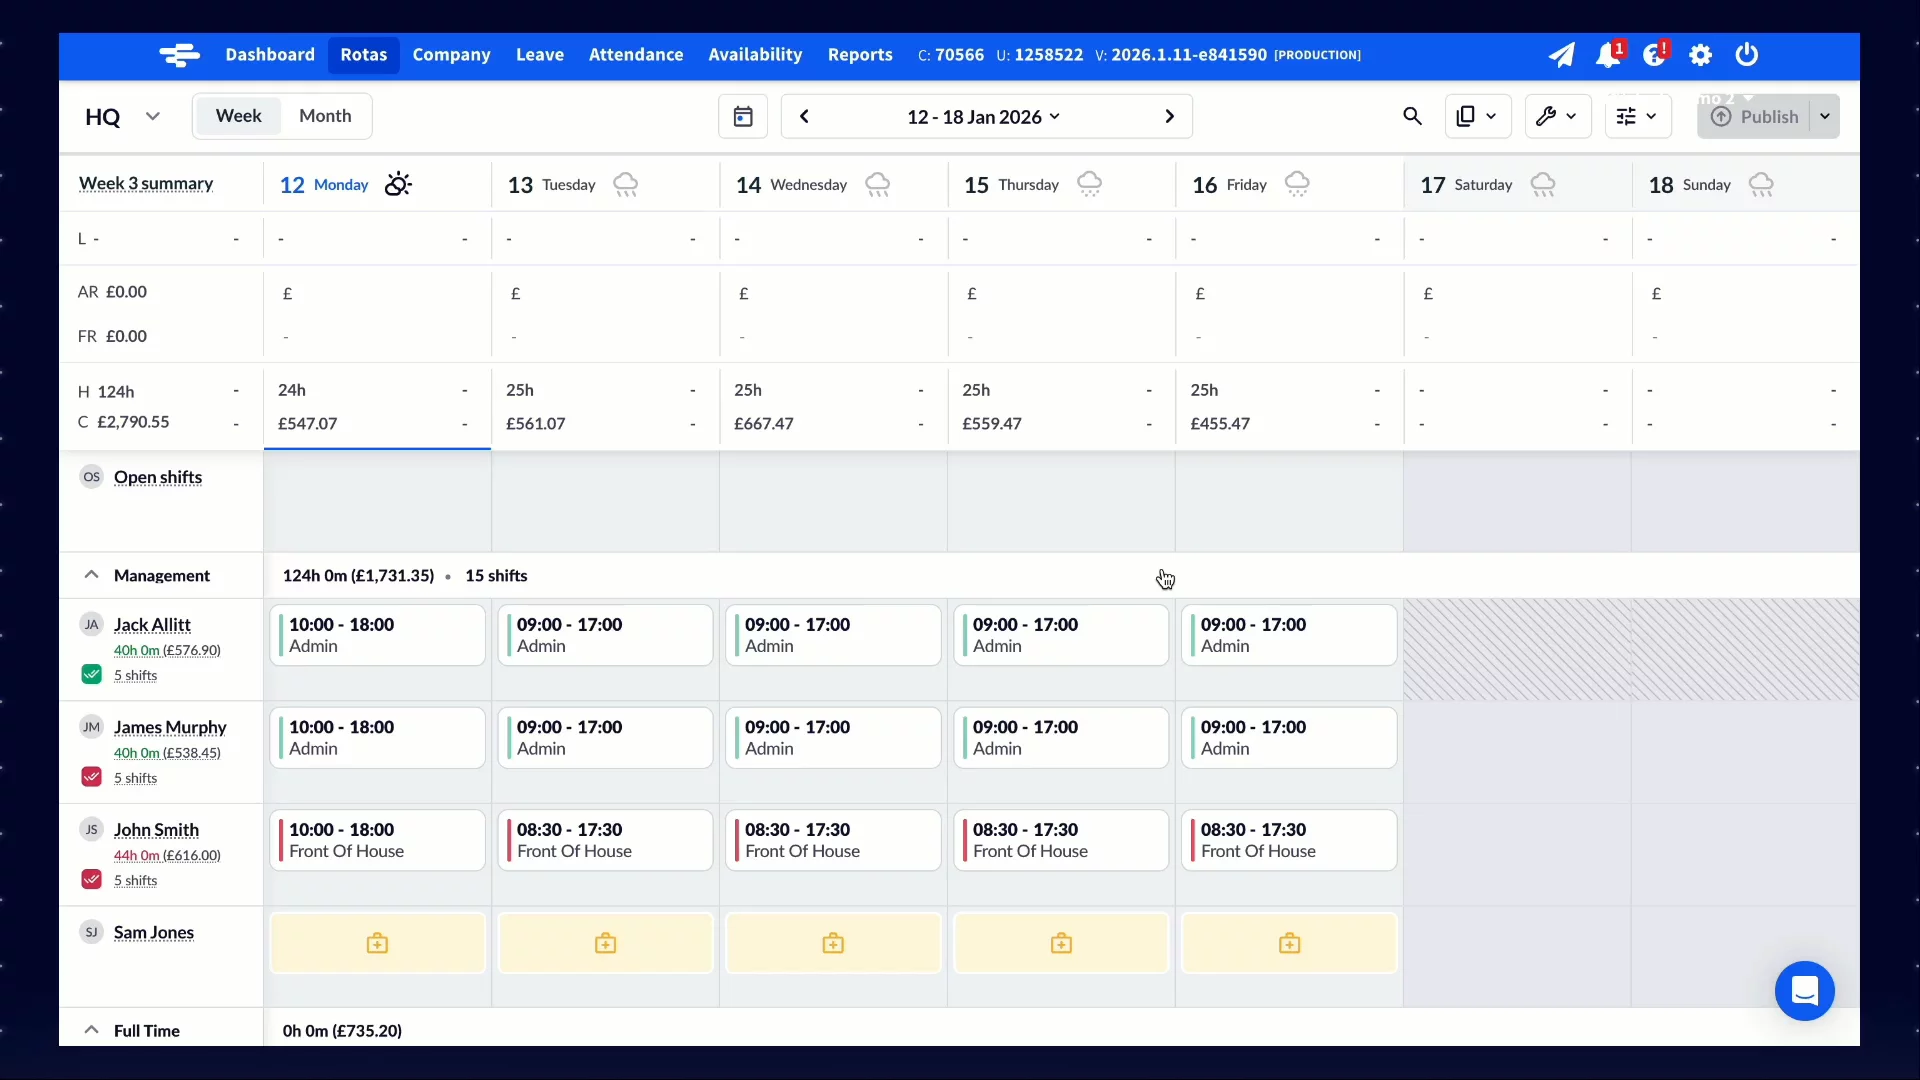Toggle Jack Allitt's green shift checkbox
Image resolution: width=1920 pixels, height=1080 pixels.
(x=91, y=674)
